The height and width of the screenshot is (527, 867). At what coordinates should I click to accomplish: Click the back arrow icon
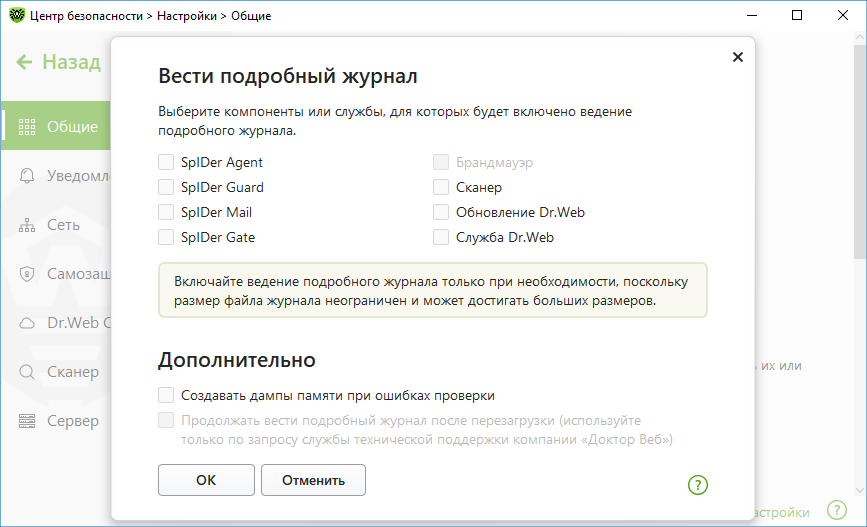pyautogui.click(x=24, y=62)
